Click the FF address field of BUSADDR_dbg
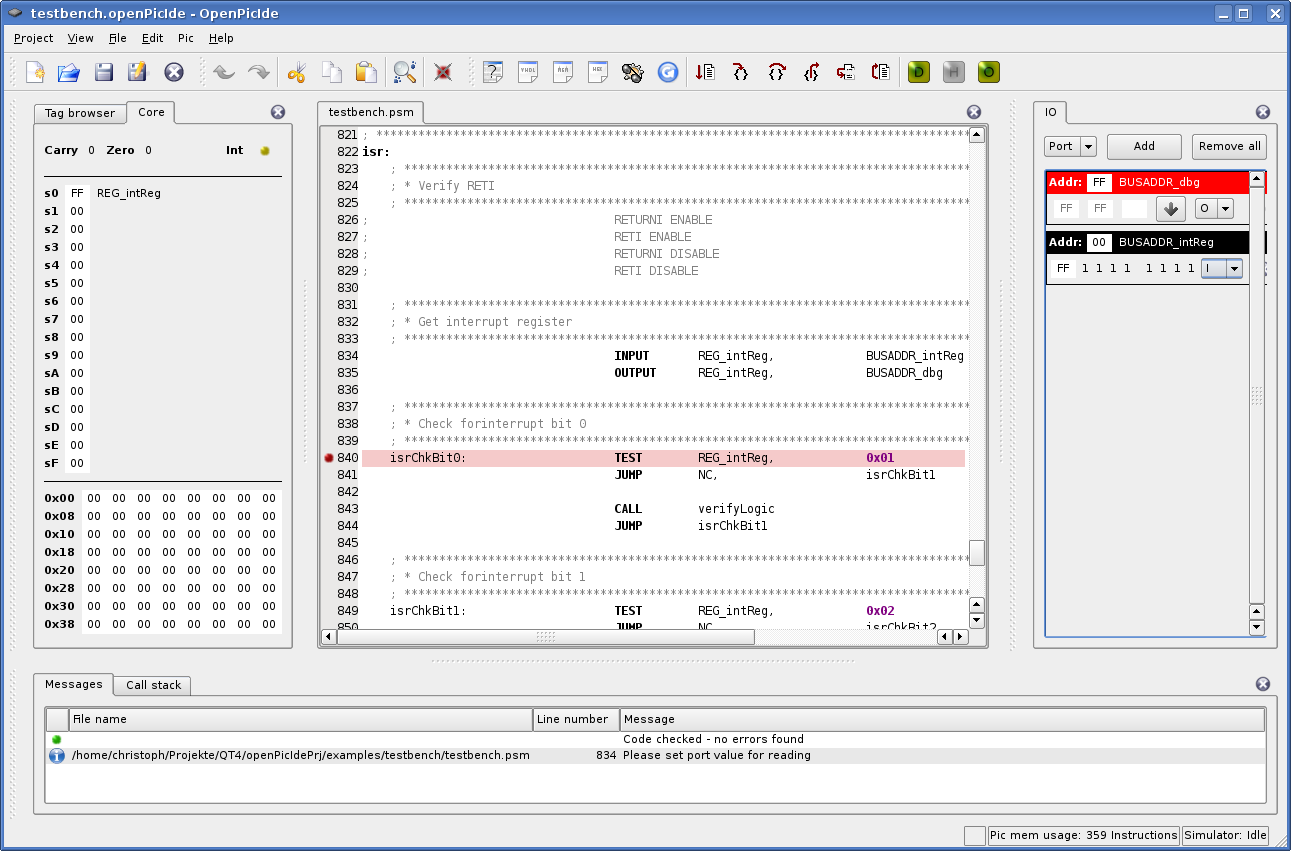 [1099, 182]
